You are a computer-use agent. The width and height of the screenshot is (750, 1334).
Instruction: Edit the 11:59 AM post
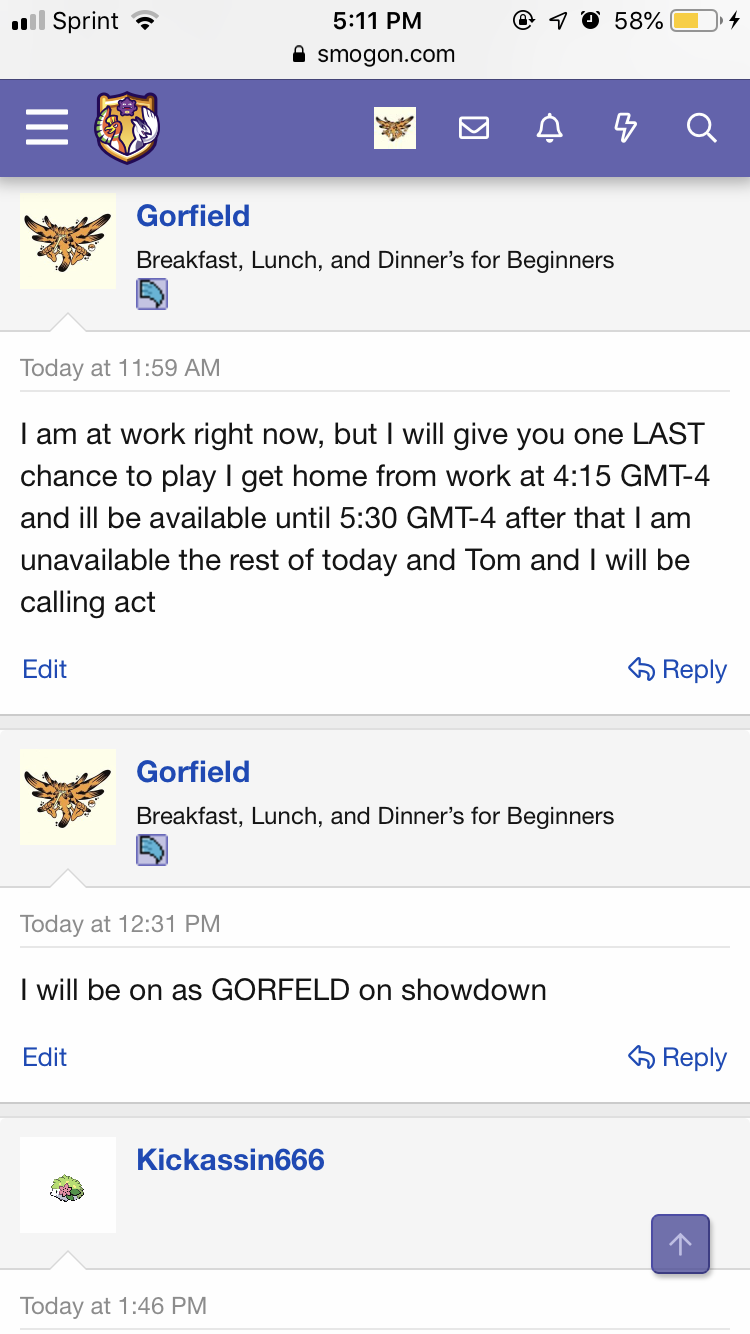point(45,669)
